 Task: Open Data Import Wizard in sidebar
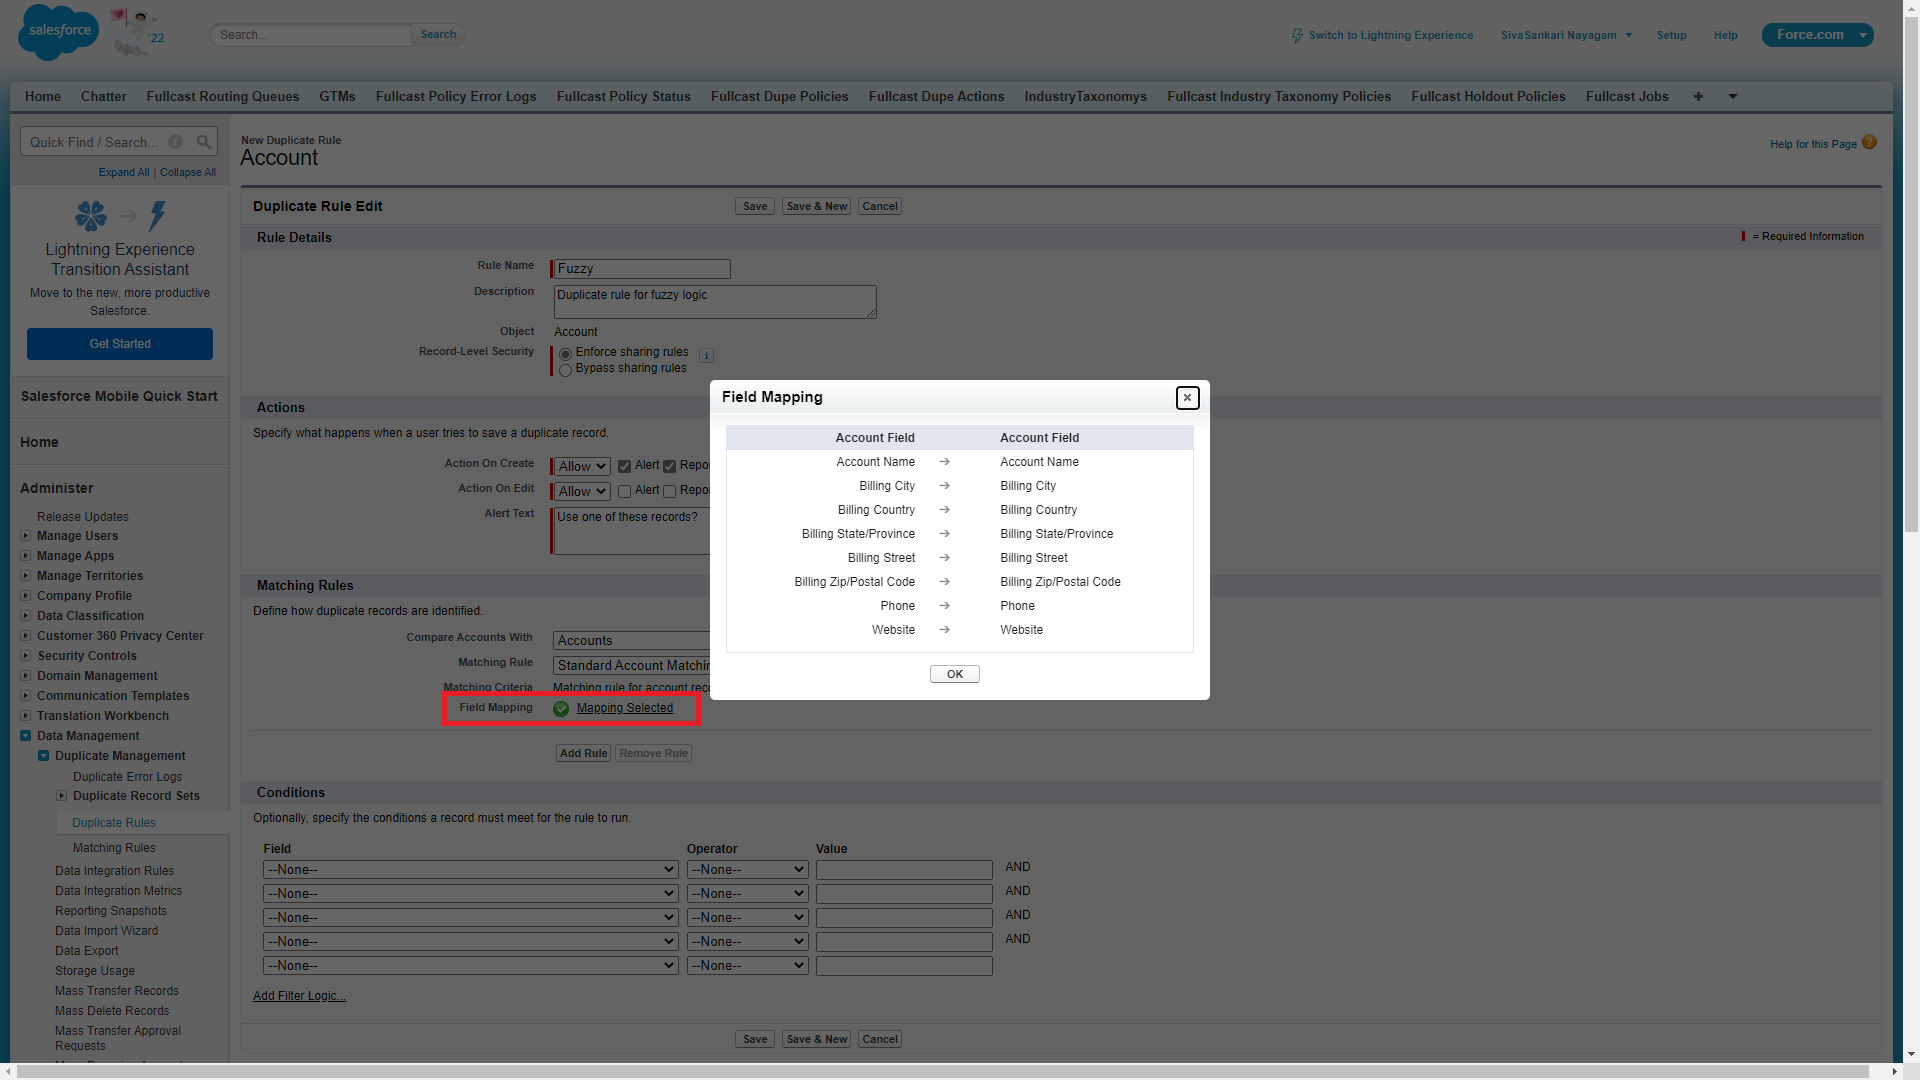tap(107, 931)
